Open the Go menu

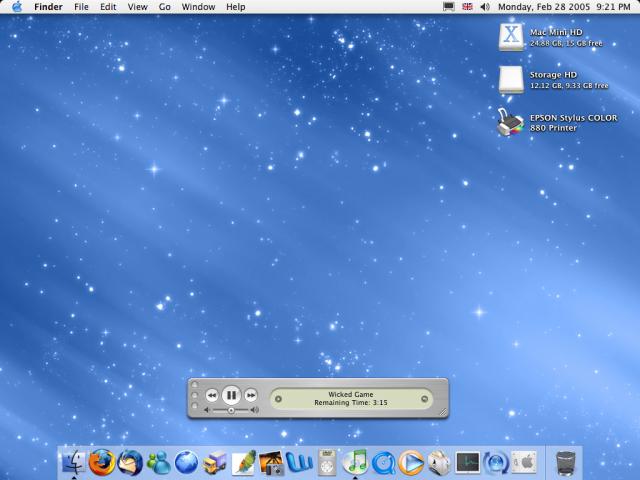(164, 7)
